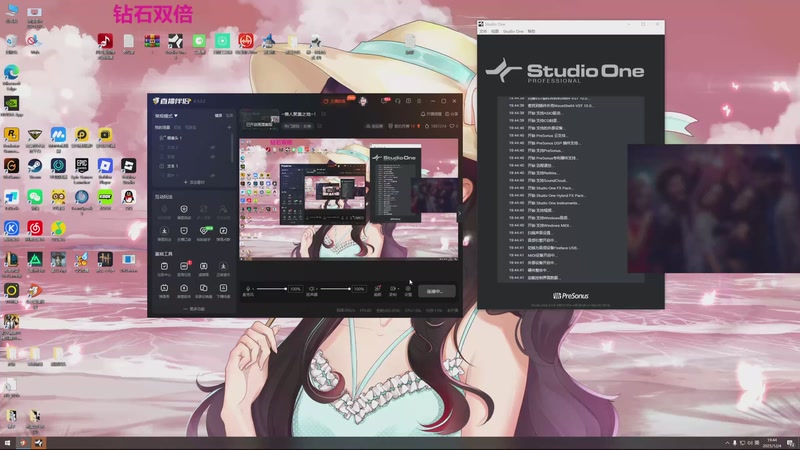The height and width of the screenshot is (450, 800).
Task: Open the message icon with red badge
Action: [385, 101]
